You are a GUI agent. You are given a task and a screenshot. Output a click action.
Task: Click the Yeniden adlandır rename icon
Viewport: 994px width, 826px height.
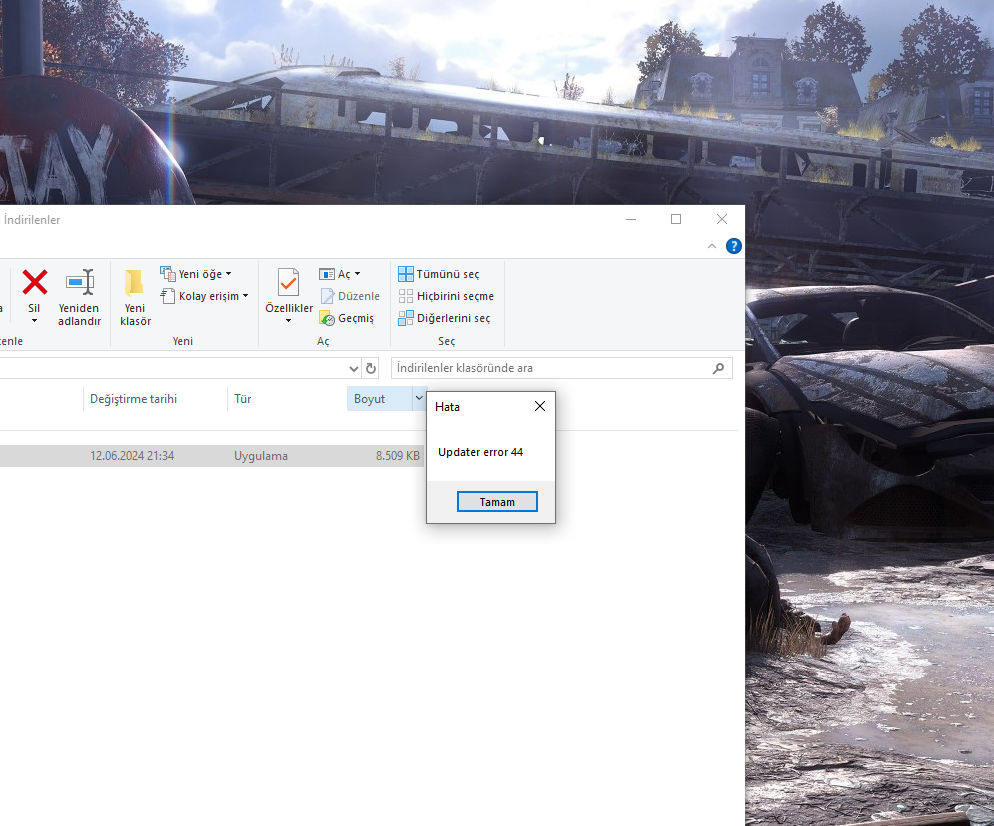(80, 283)
